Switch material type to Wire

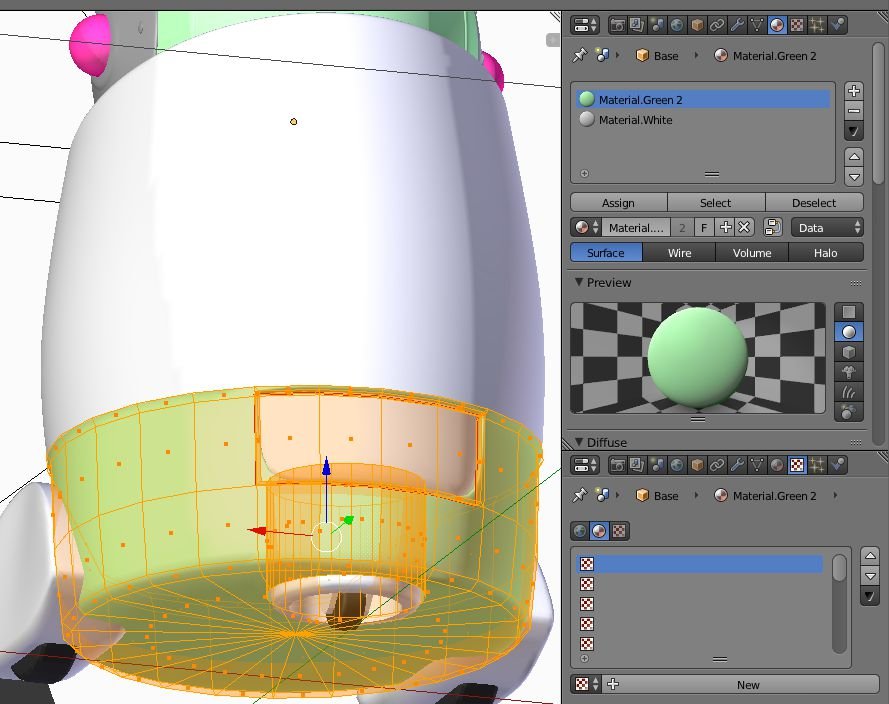pos(679,253)
